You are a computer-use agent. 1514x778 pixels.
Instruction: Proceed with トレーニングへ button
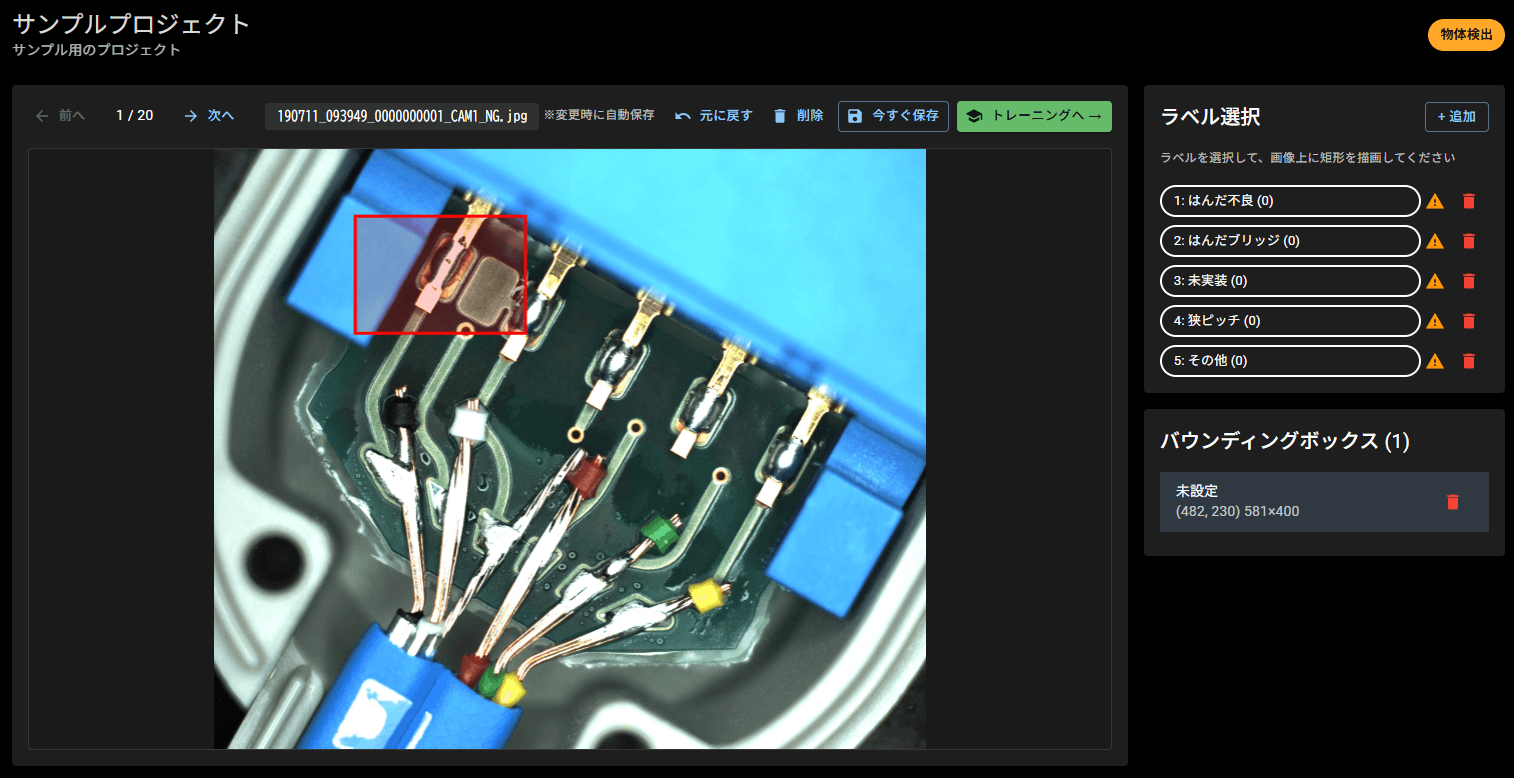click(x=1034, y=116)
